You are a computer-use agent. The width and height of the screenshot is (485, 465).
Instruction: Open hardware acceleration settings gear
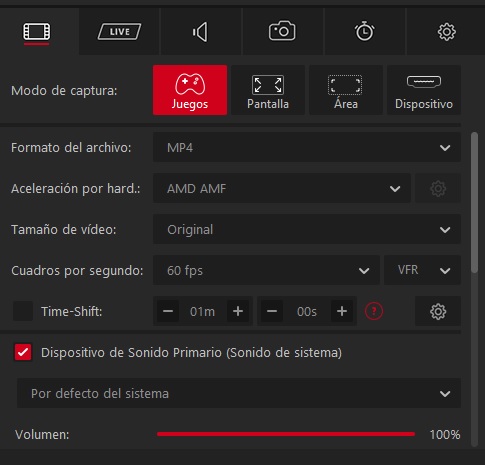coord(438,189)
